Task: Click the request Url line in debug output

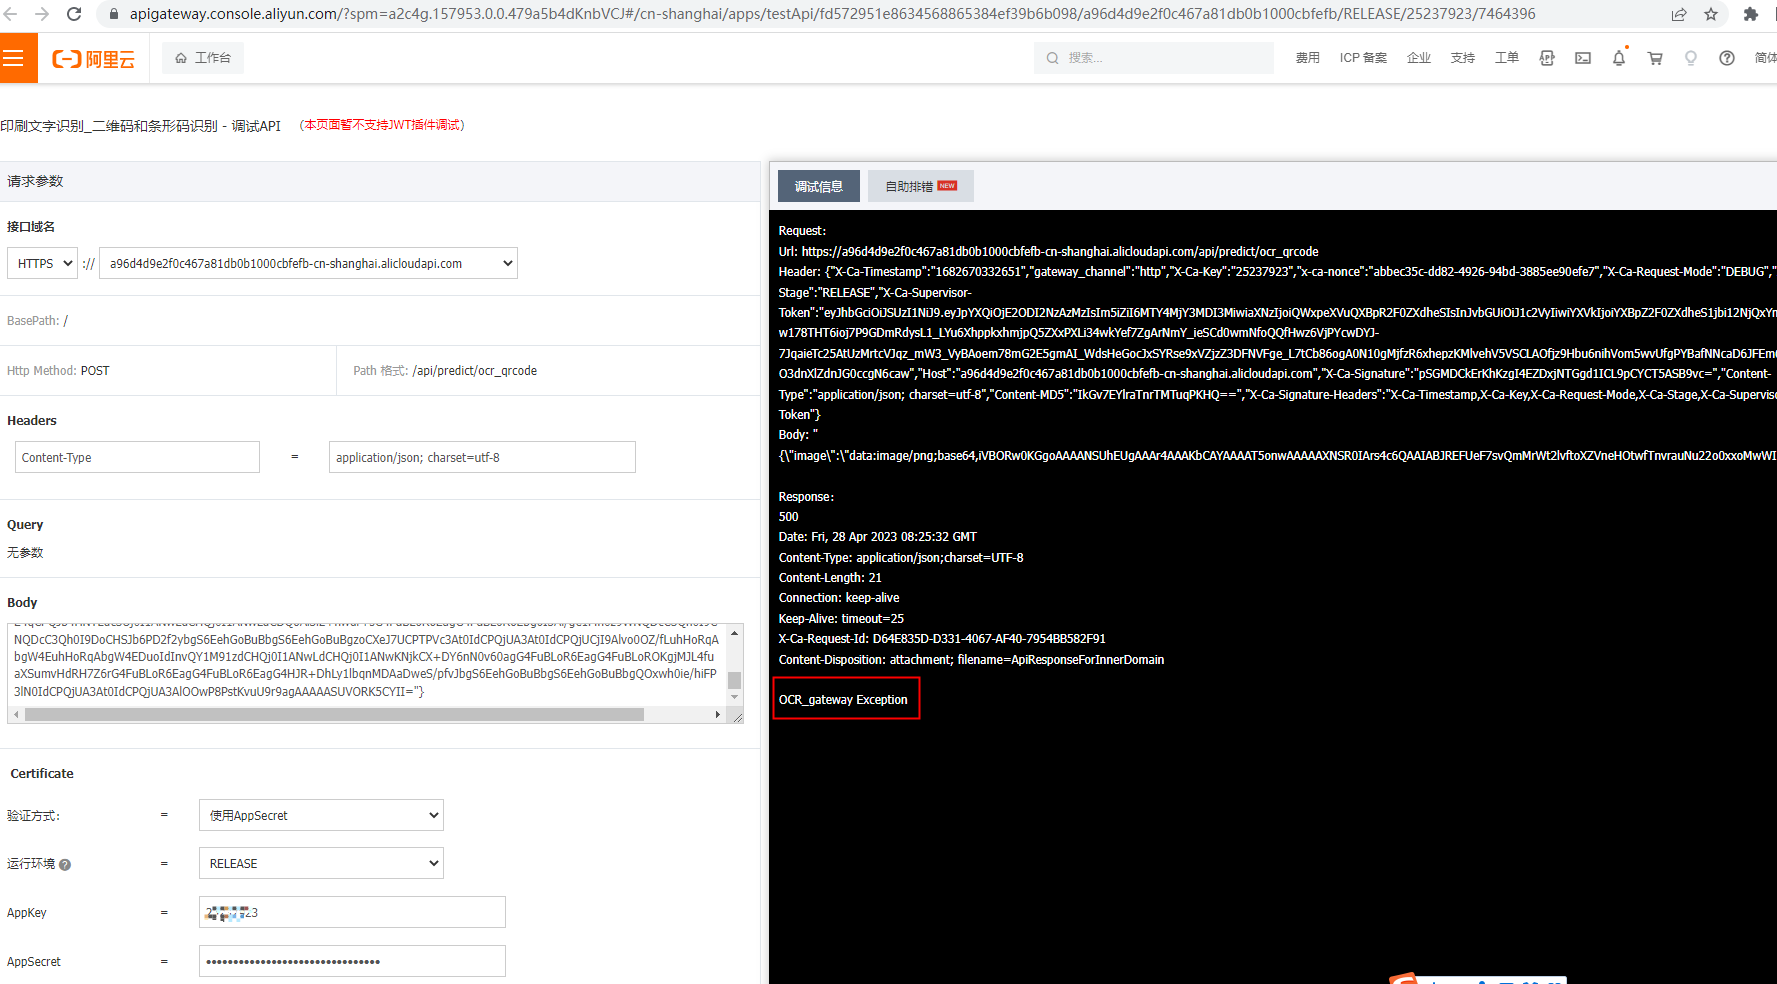Action: tap(1048, 251)
